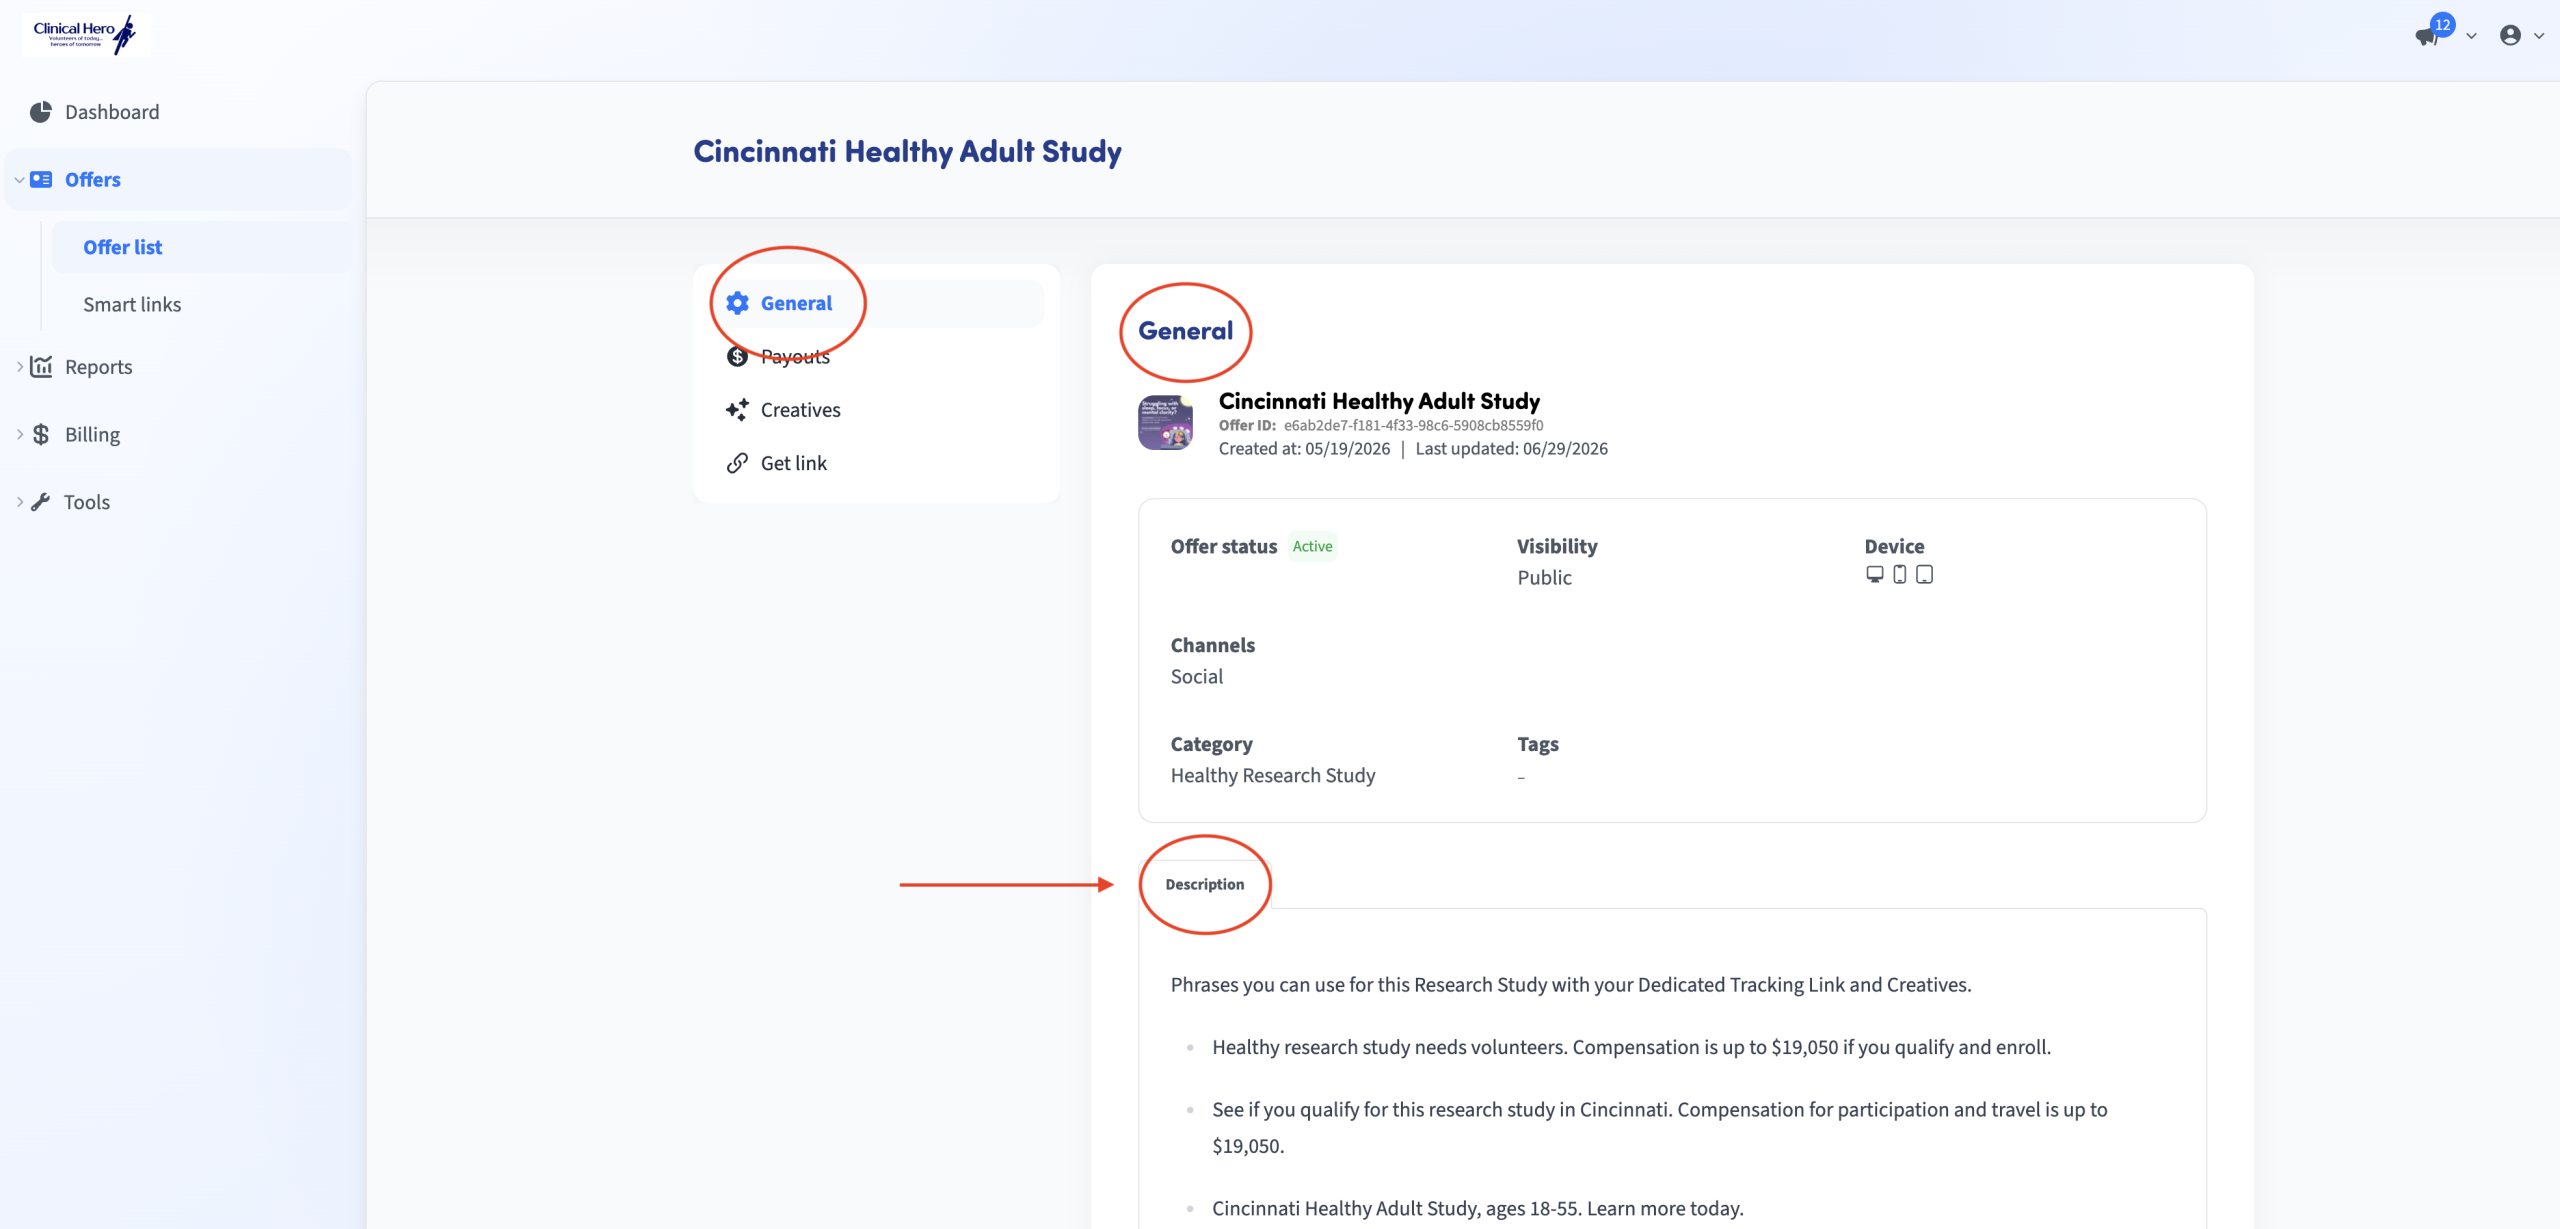Expand the Reports menu chevron
This screenshot has height=1229, width=2560.
[19, 367]
